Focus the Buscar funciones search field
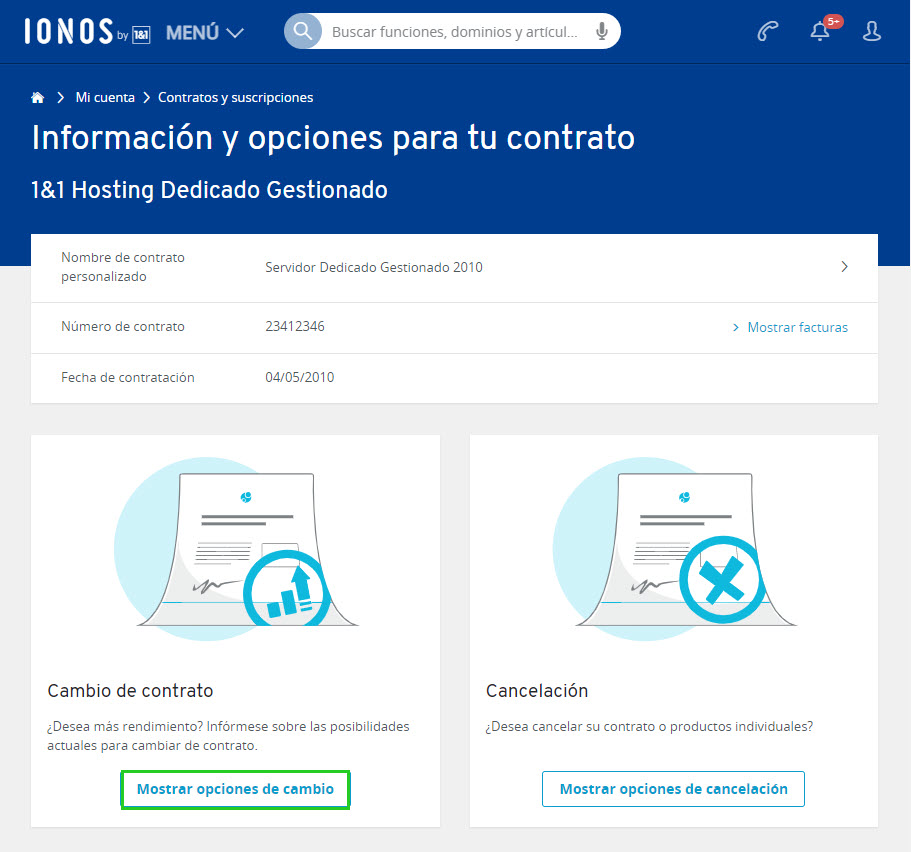Viewport: 911px width, 852px height. [x=454, y=31]
